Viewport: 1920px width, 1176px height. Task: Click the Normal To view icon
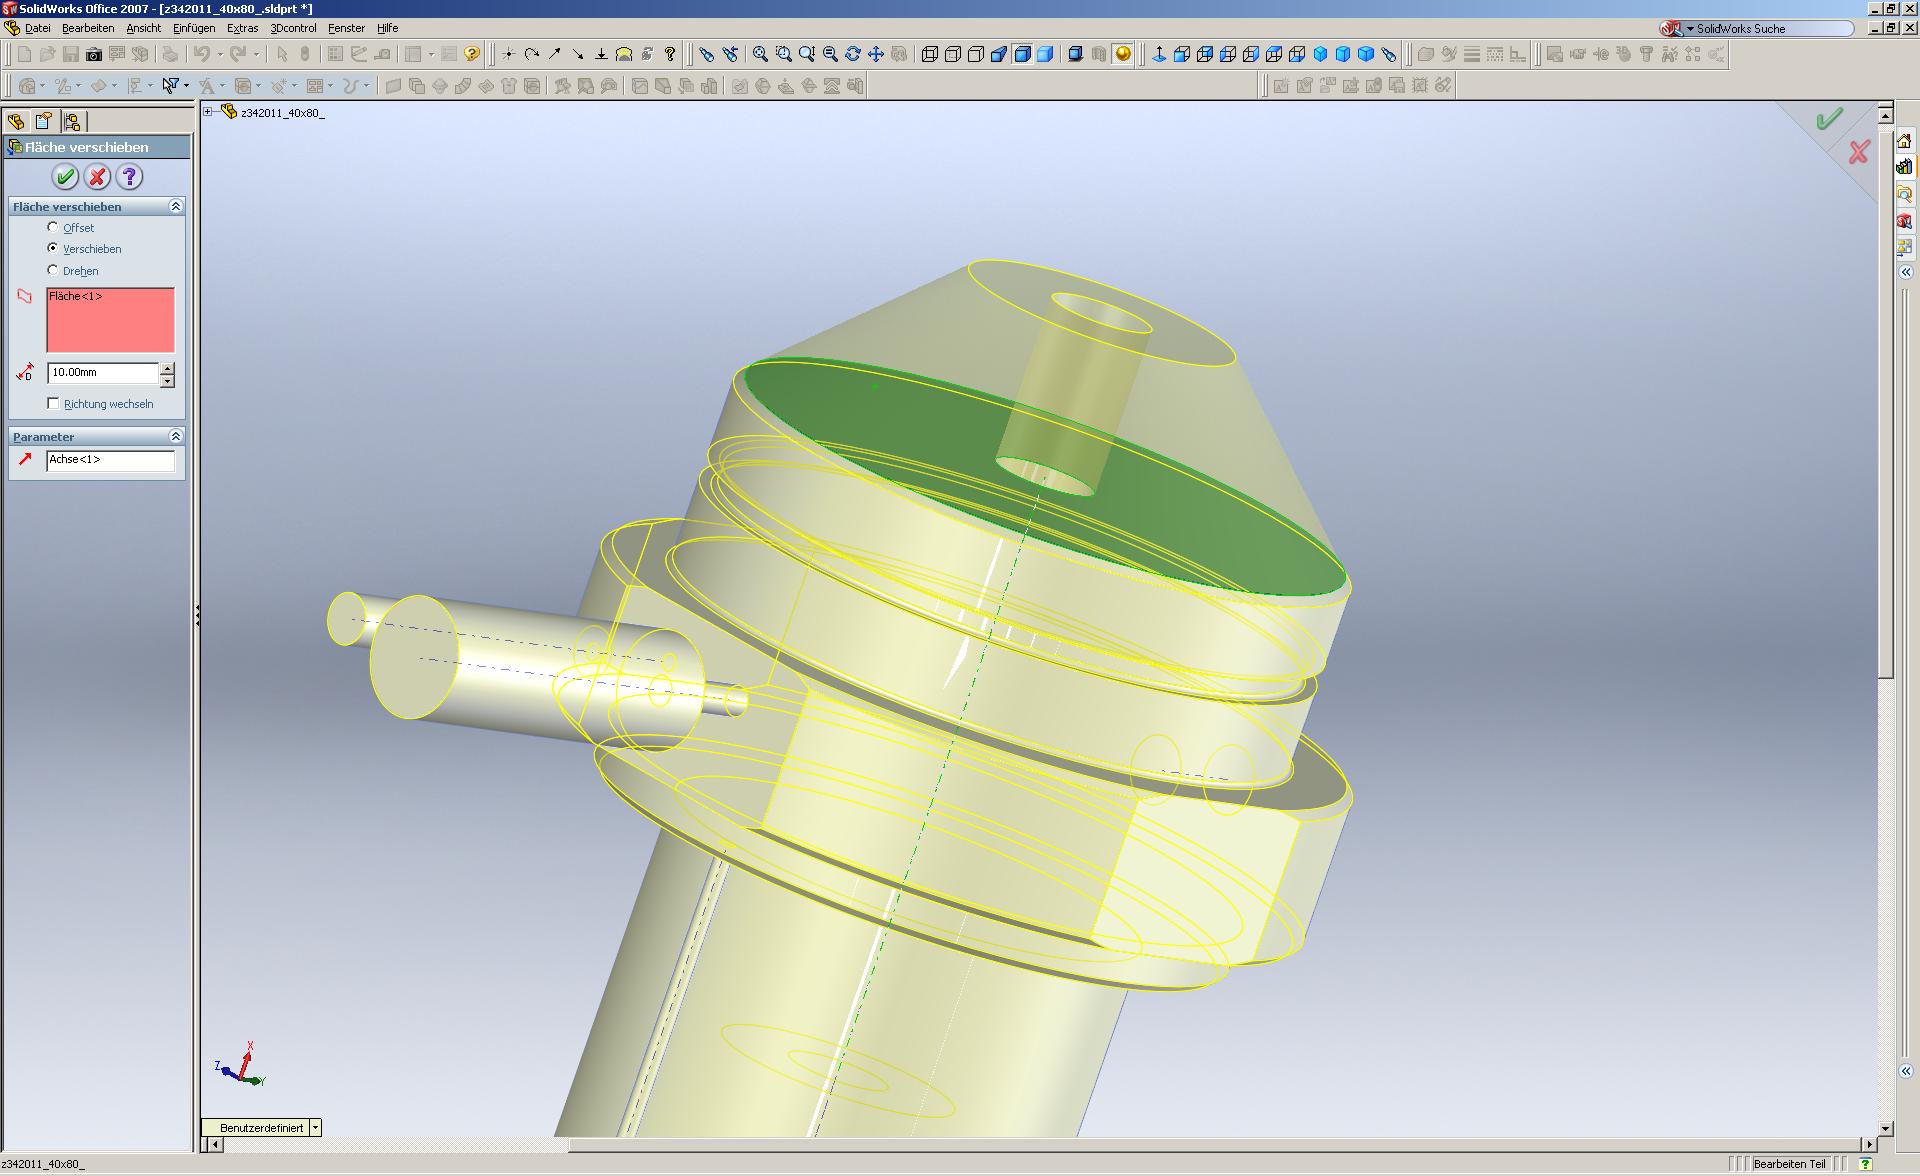coord(1159,54)
